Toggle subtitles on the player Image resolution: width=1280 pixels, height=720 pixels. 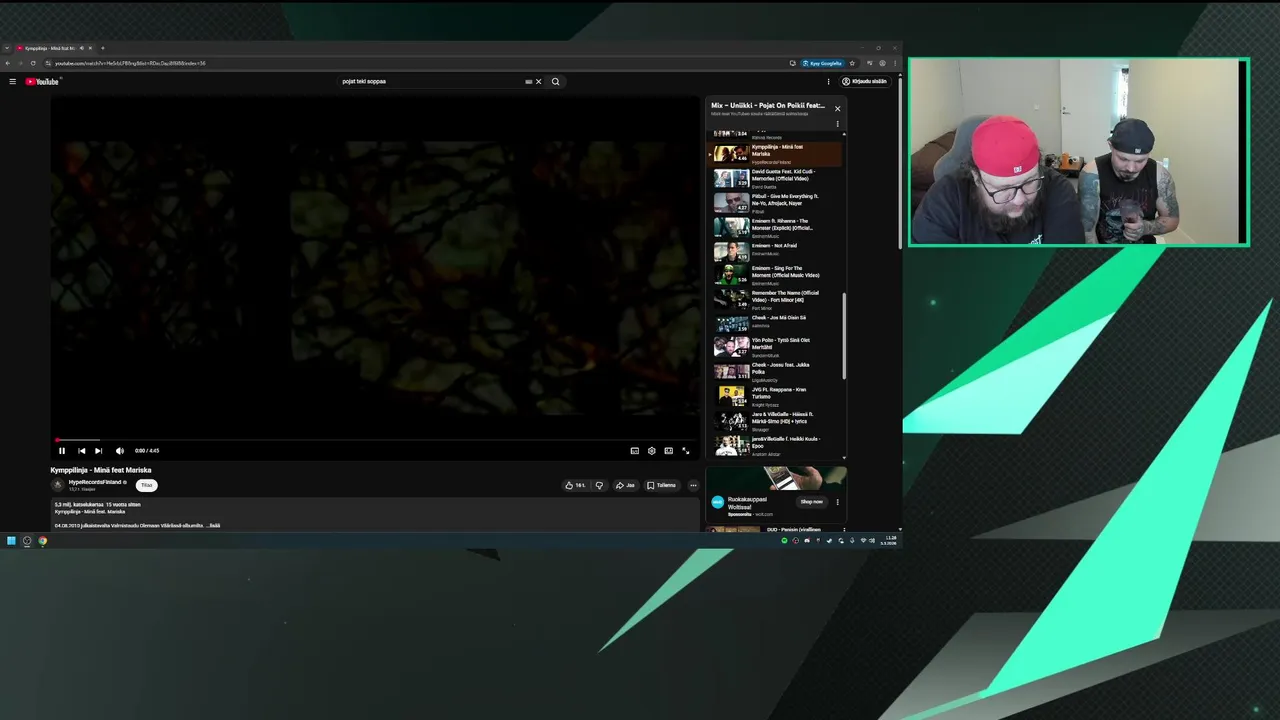coord(634,450)
